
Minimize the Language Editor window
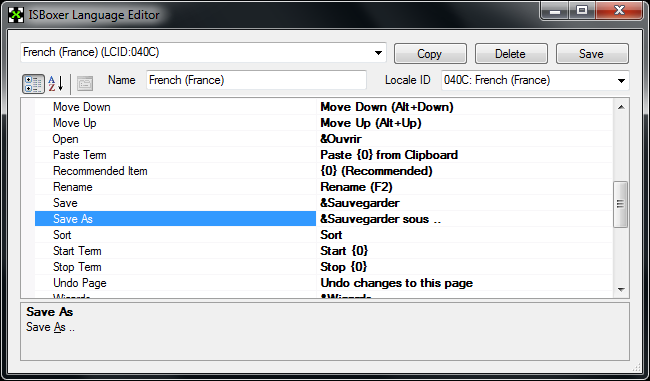(x=555, y=10)
